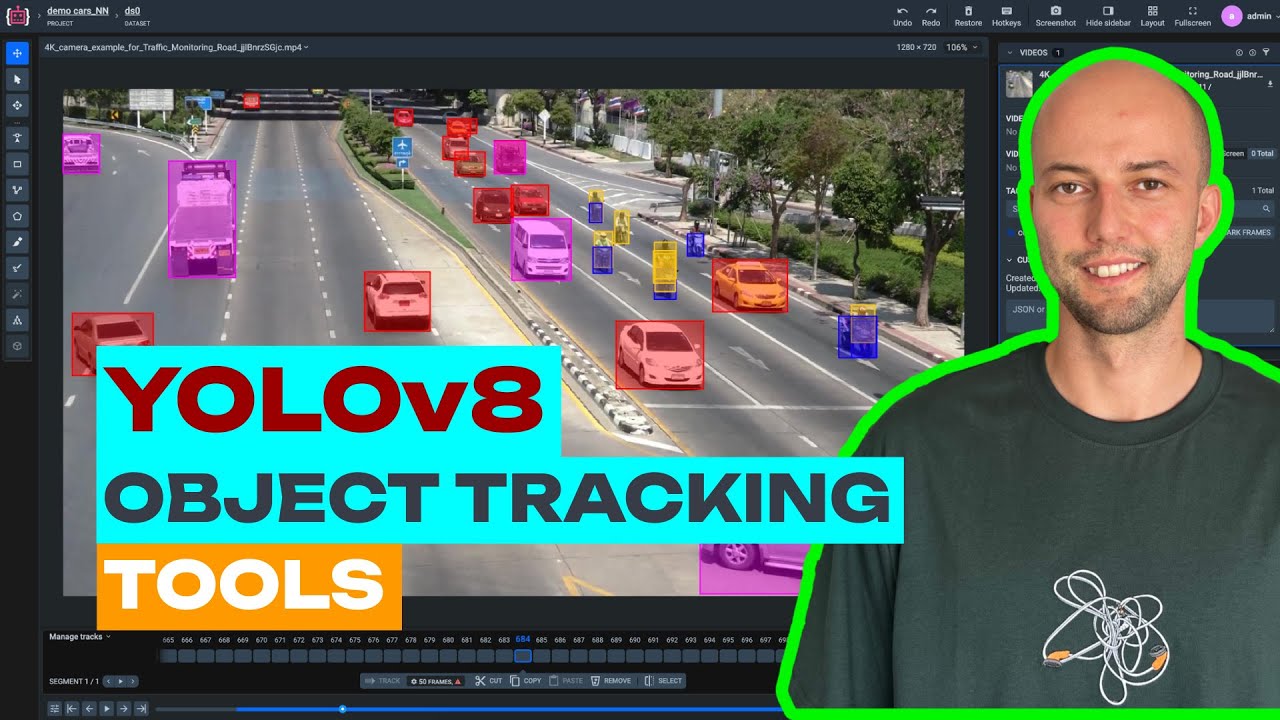This screenshot has width=1280, height=720.
Task: Select the cuboid tool
Action: [17, 345]
